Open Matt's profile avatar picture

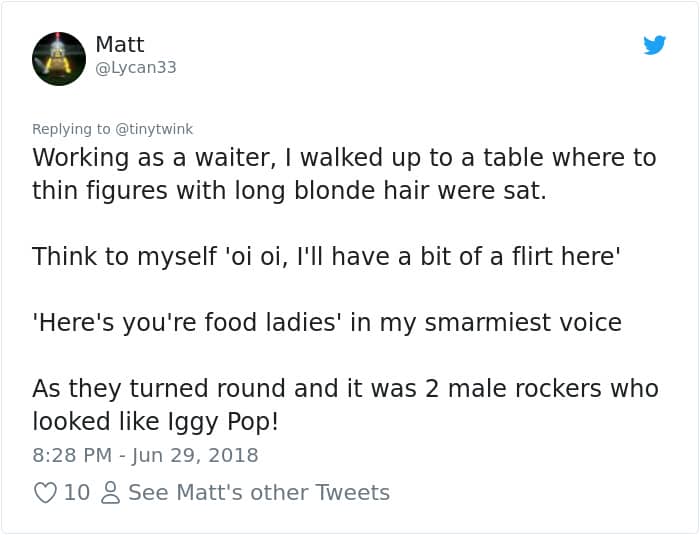[59, 58]
